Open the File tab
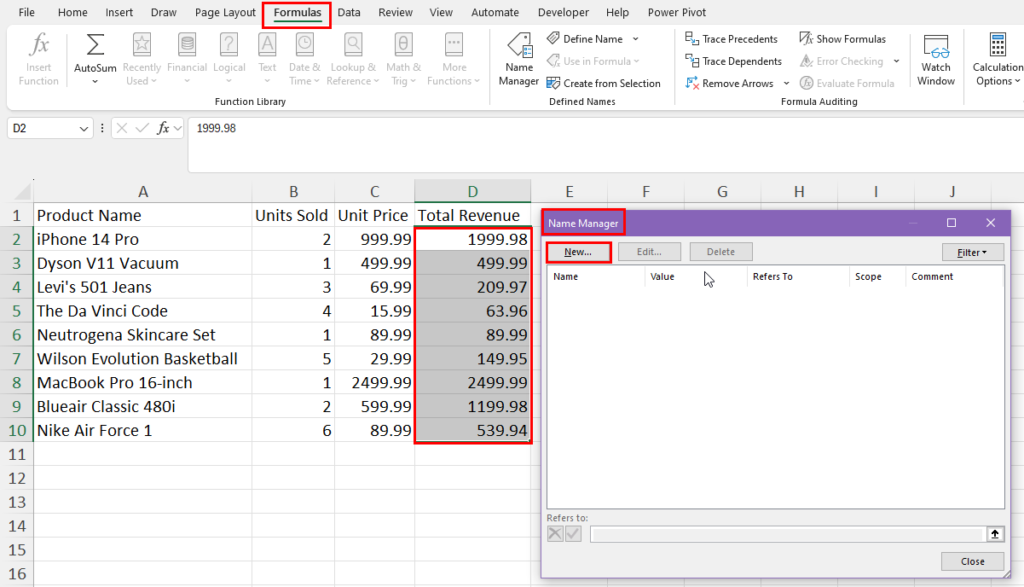 click(x=27, y=12)
